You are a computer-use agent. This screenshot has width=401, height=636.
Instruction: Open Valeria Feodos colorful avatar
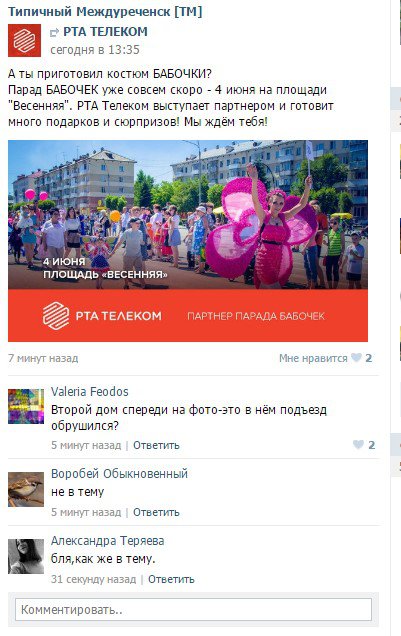coord(26,406)
